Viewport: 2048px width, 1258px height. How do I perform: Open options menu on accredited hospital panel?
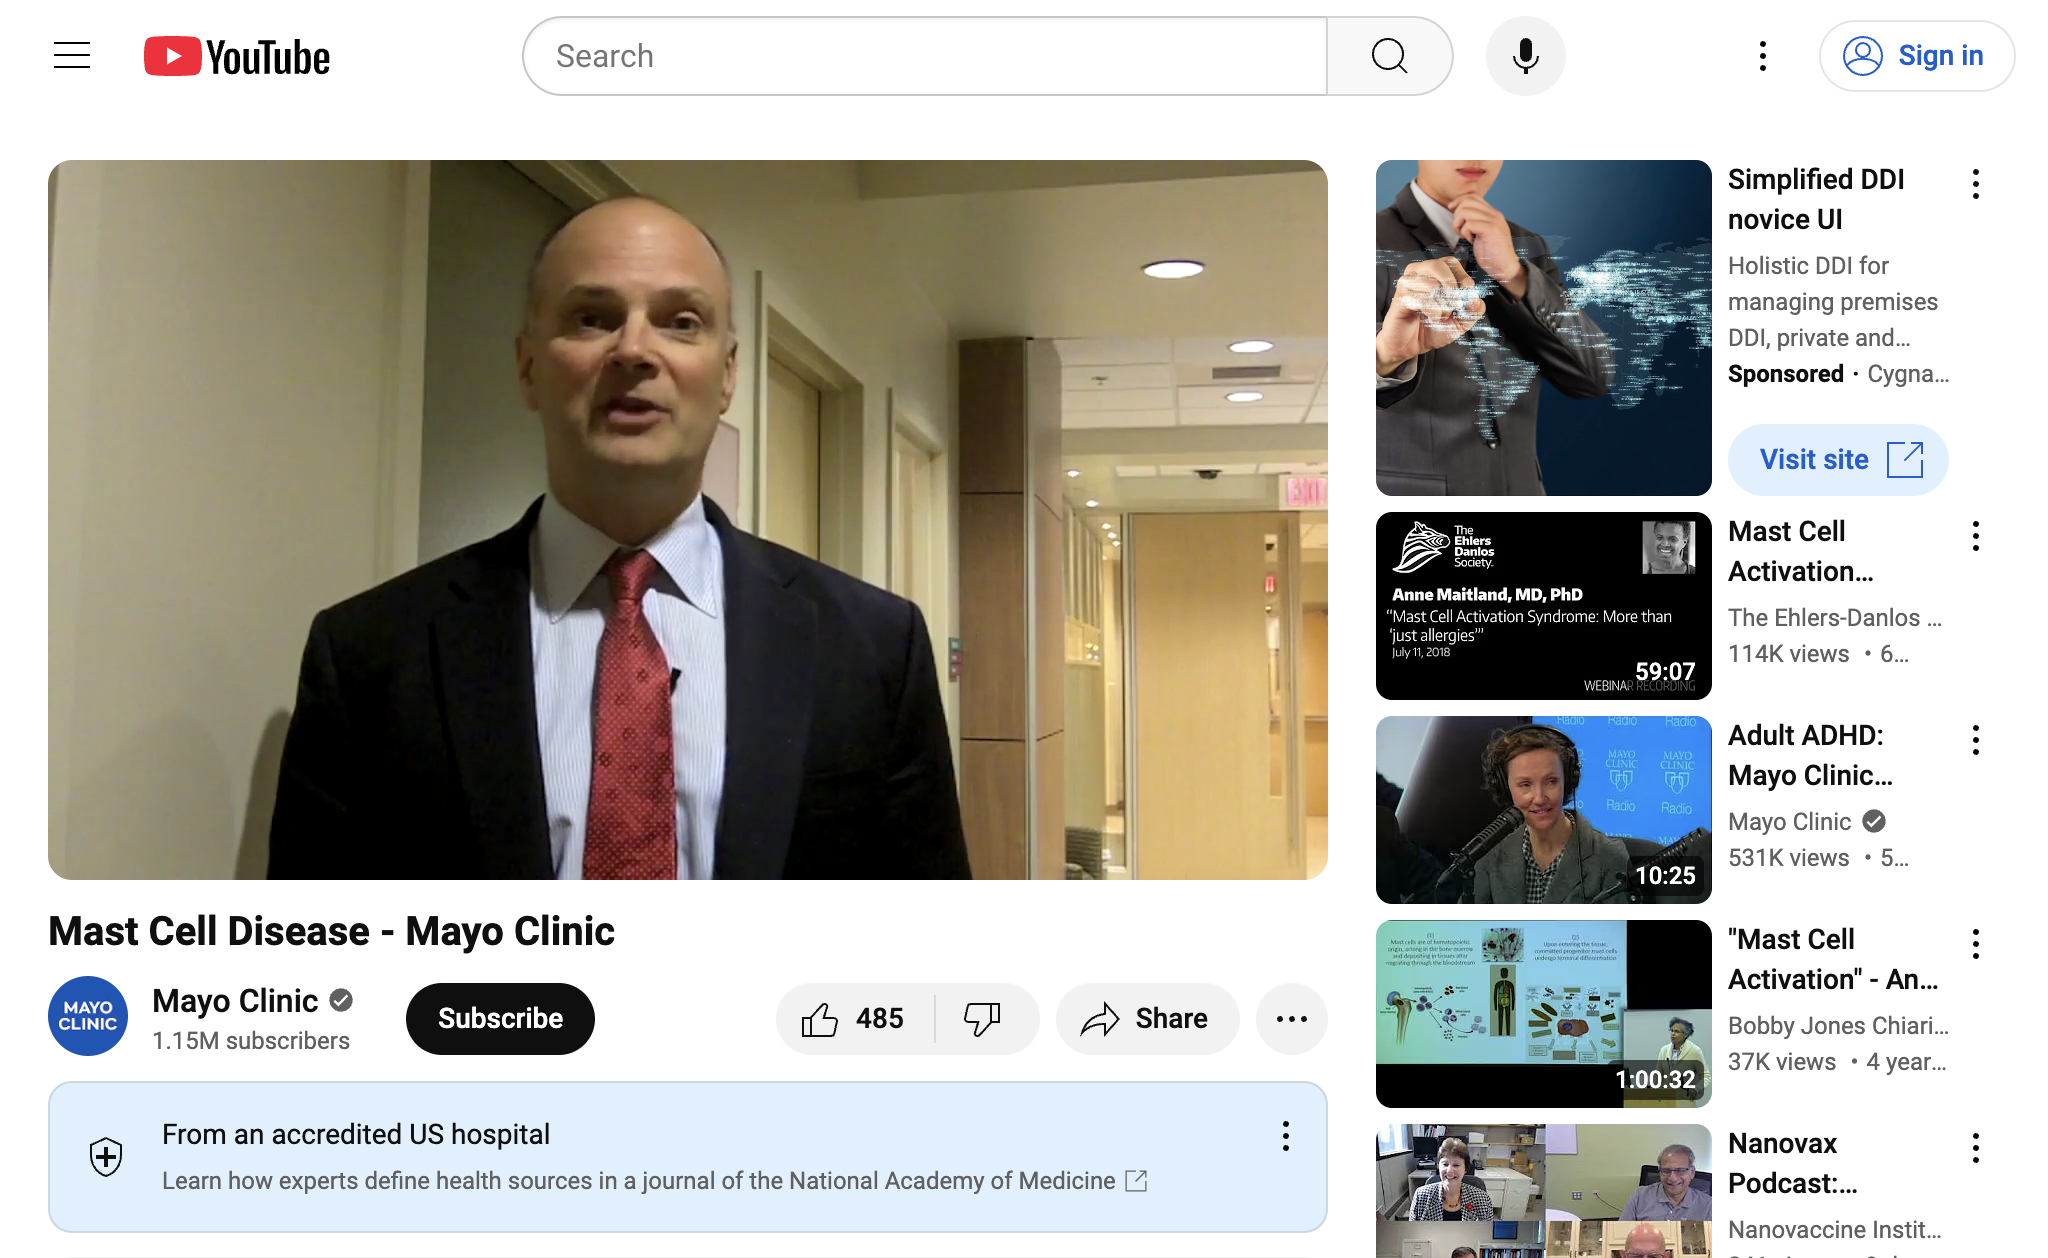pyautogui.click(x=1286, y=1136)
